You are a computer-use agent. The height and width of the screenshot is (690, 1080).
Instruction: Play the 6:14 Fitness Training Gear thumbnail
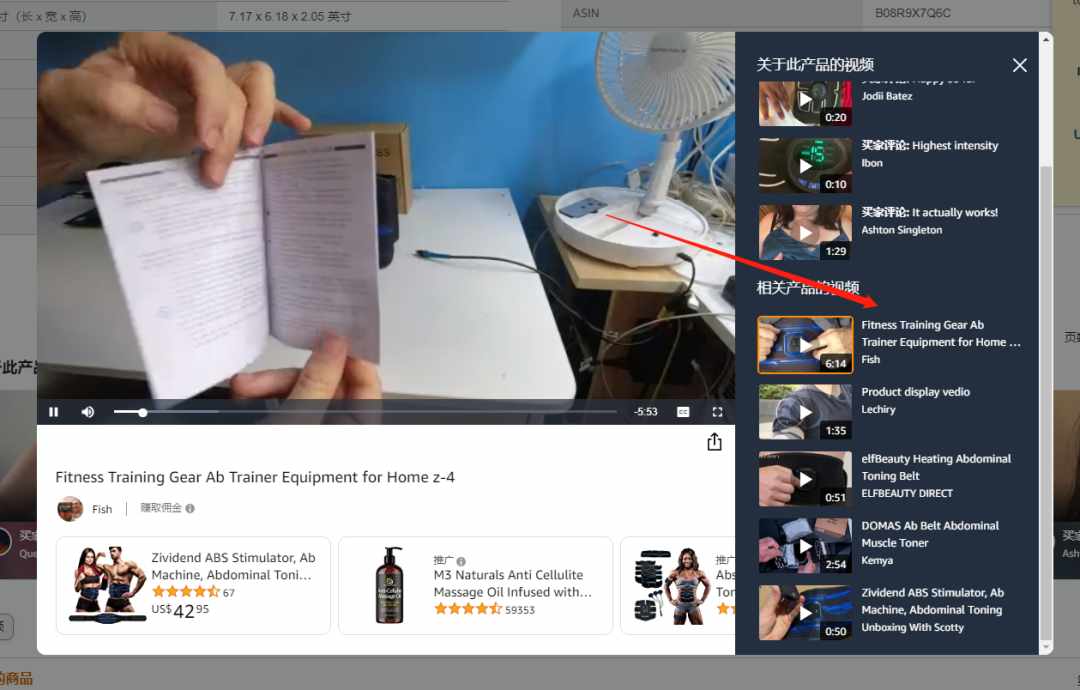pyautogui.click(x=805, y=345)
